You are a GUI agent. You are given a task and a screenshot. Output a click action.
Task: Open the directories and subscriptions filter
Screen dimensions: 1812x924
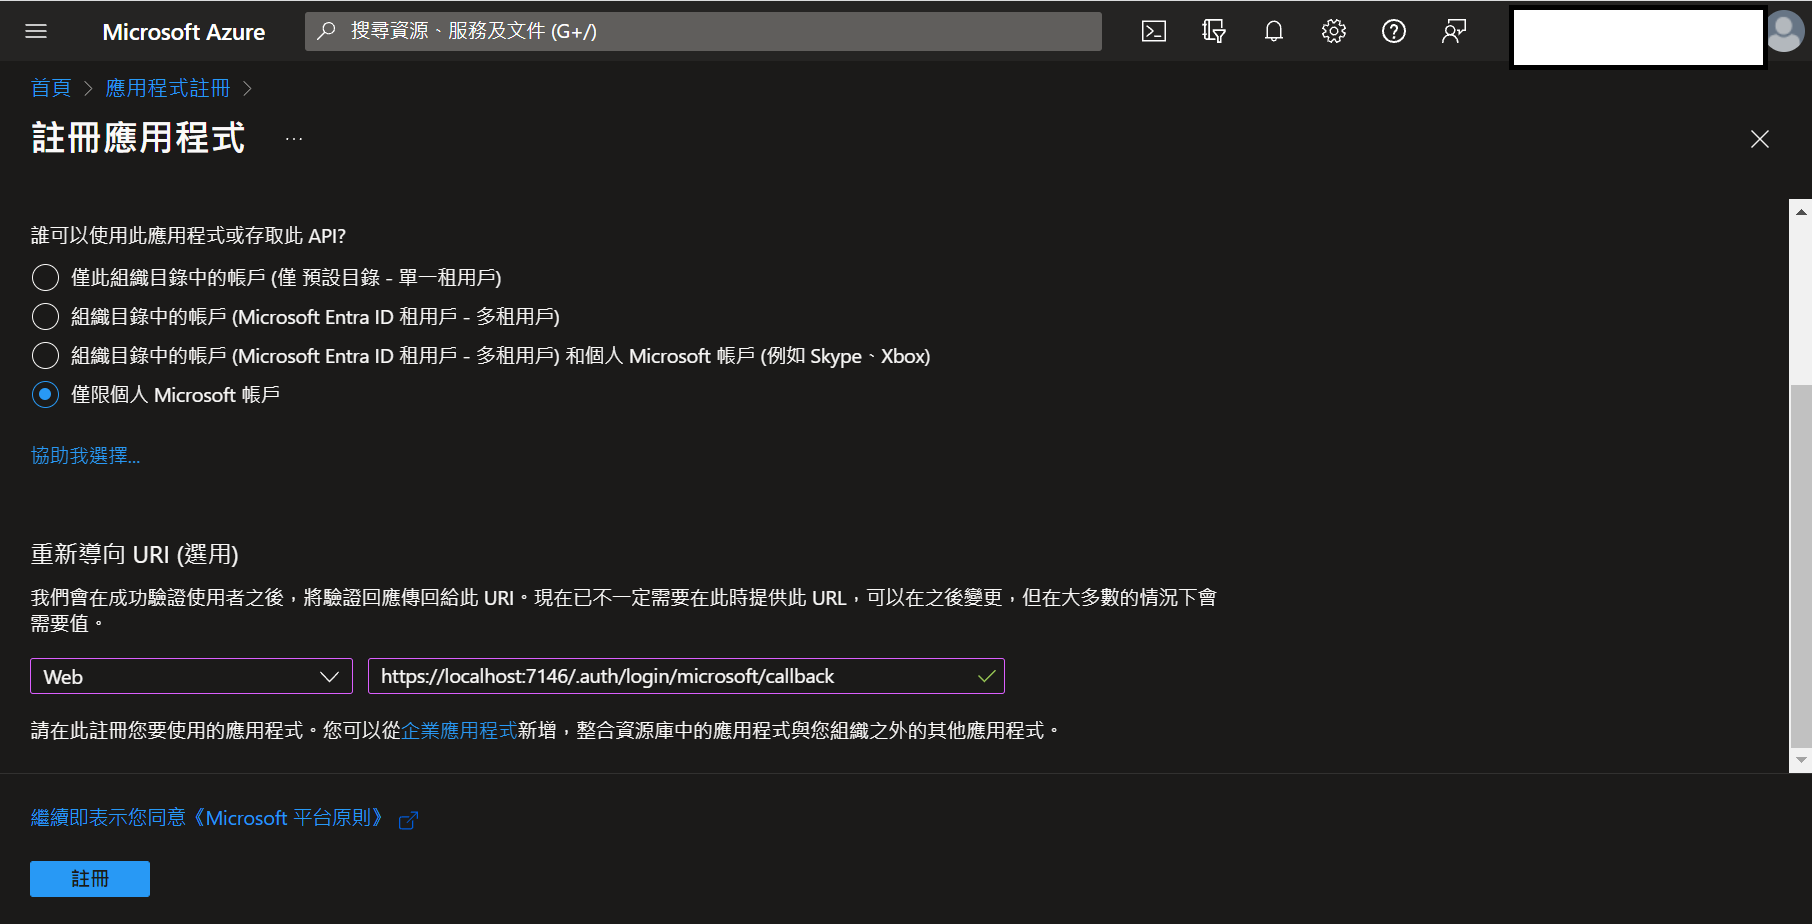(1214, 31)
